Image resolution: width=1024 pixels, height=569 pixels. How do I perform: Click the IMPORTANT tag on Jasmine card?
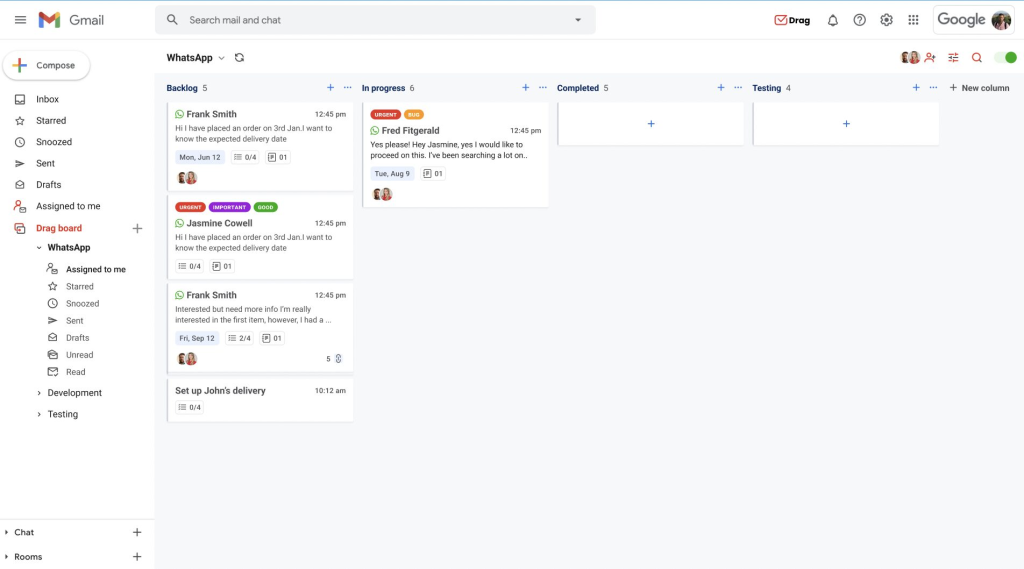coord(229,207)
